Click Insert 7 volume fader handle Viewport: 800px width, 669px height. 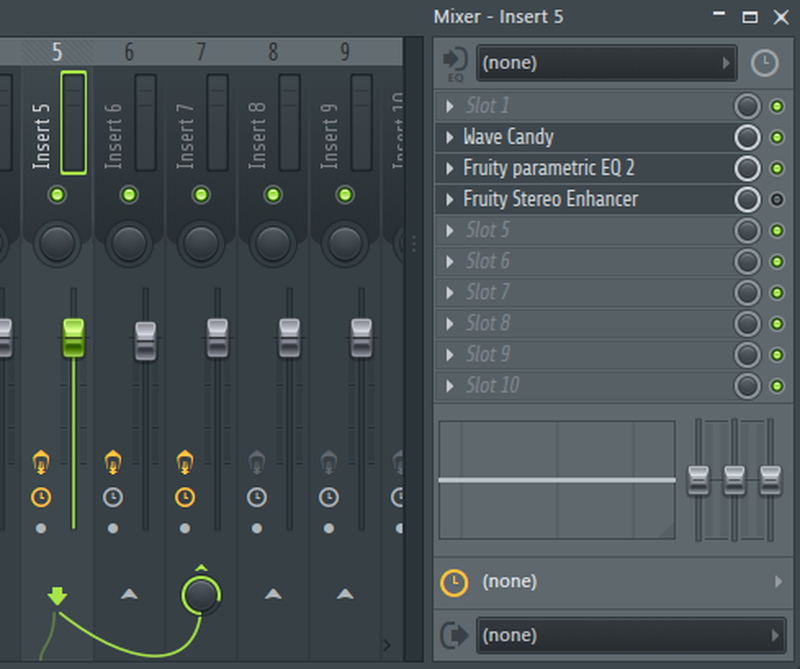(217, 338)
